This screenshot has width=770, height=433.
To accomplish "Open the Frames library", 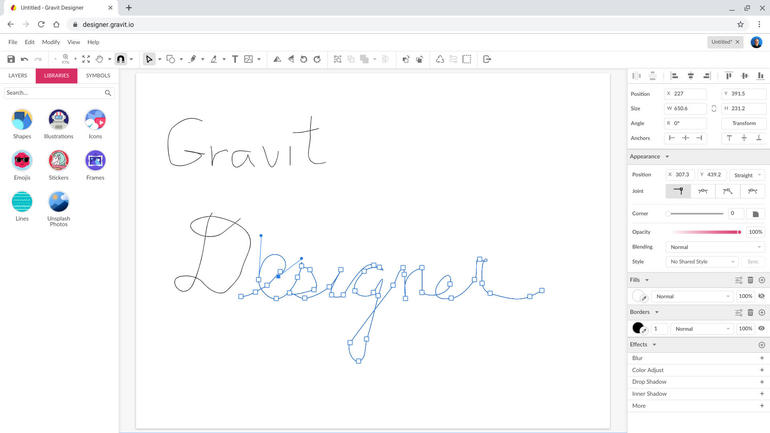I will click(95, 165).
